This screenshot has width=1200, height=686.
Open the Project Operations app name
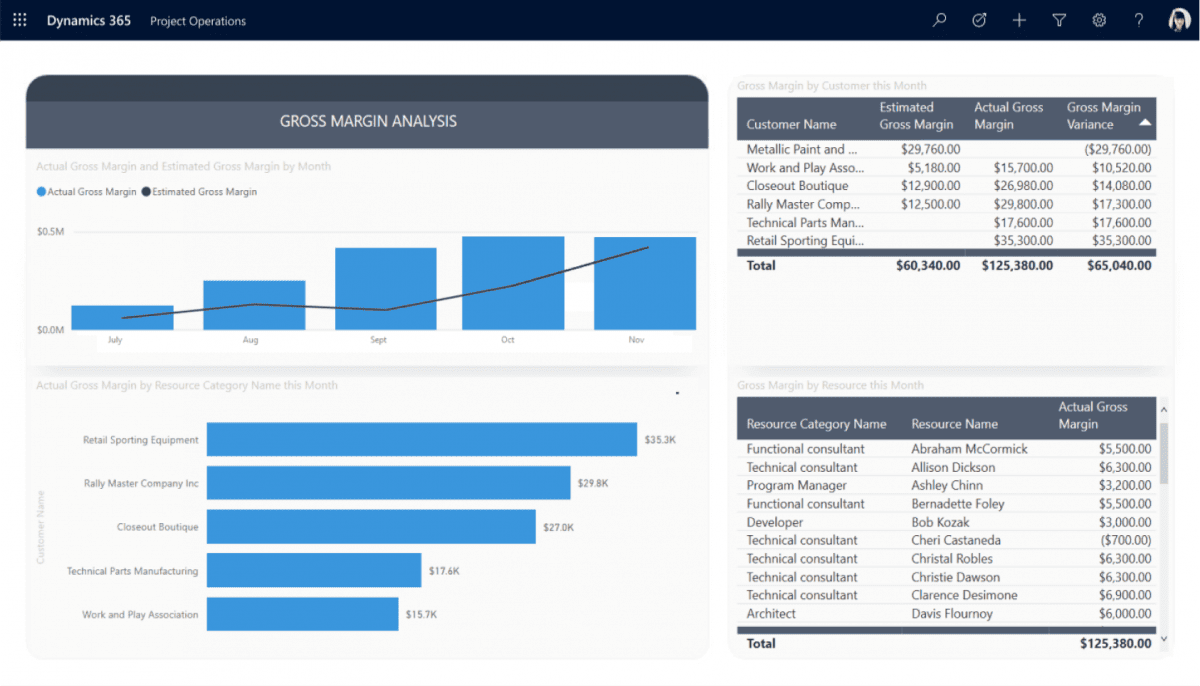click(198, 21)
